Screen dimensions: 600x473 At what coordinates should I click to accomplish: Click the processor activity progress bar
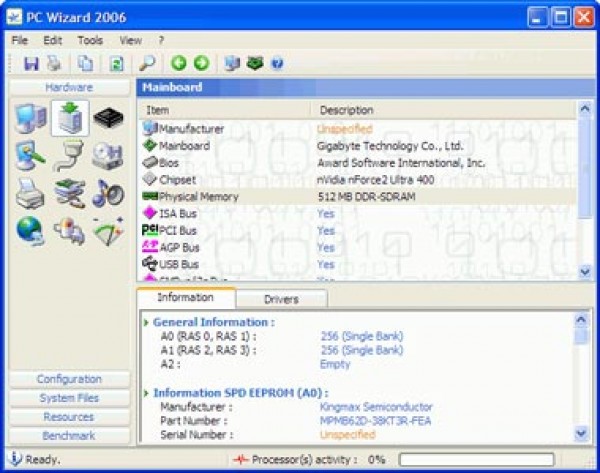(476, 459)
